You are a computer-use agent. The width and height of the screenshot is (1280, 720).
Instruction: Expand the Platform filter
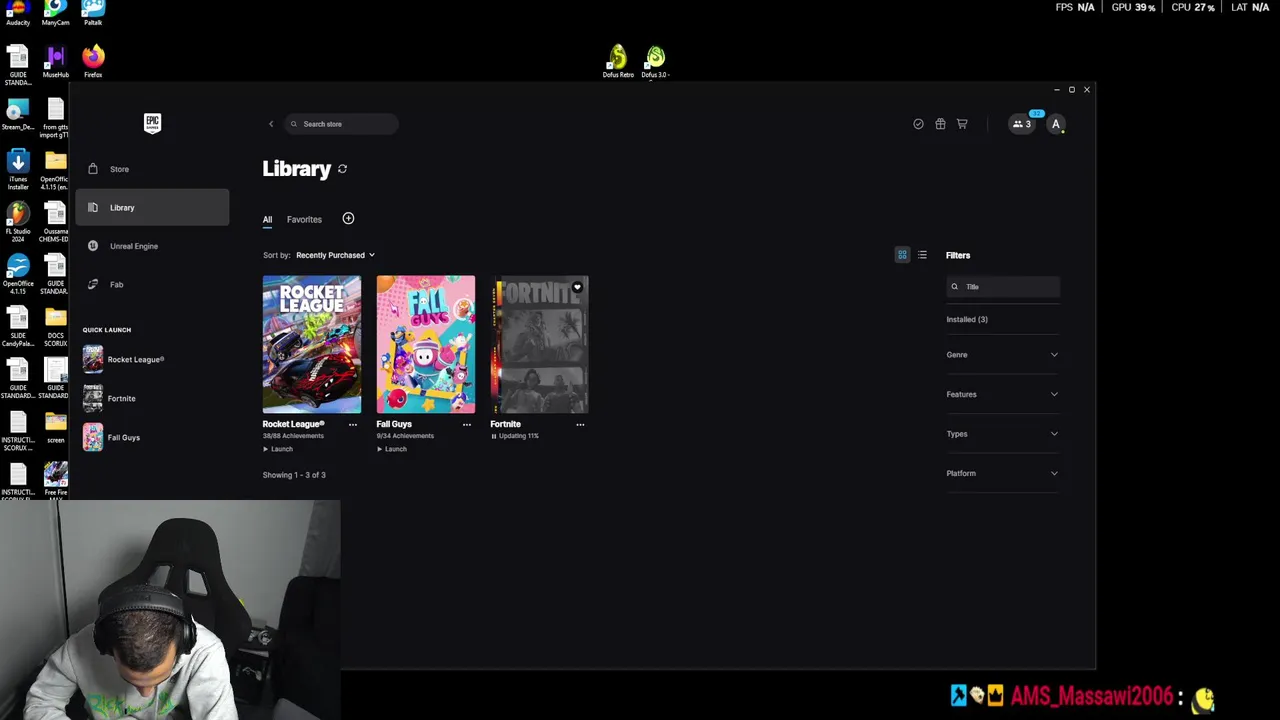1002,473
